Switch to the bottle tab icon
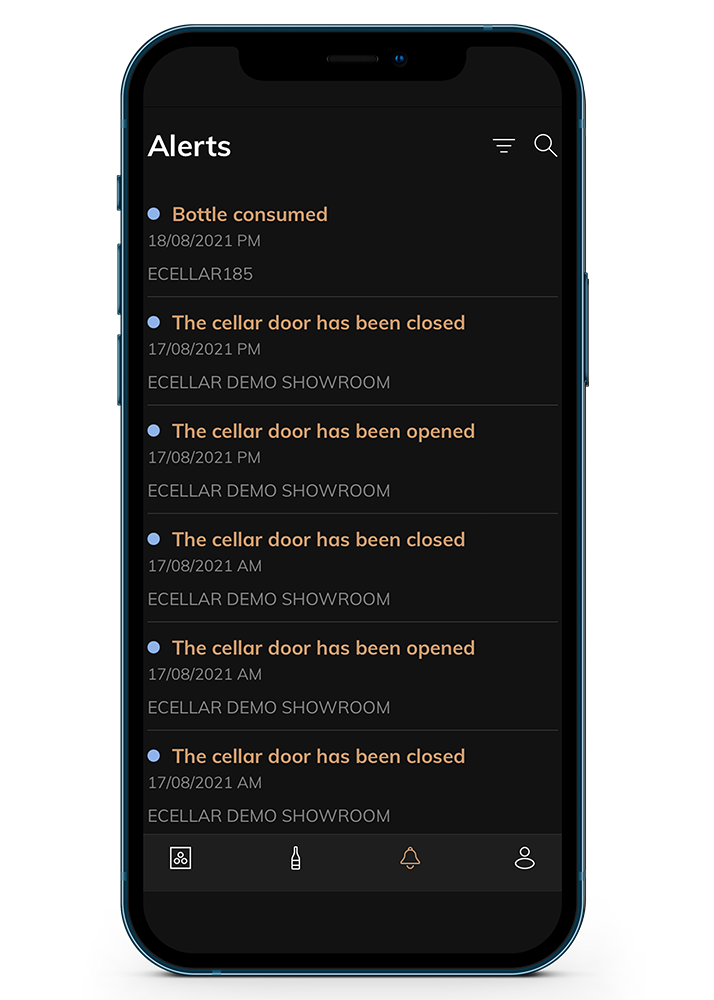 (295, 858)
